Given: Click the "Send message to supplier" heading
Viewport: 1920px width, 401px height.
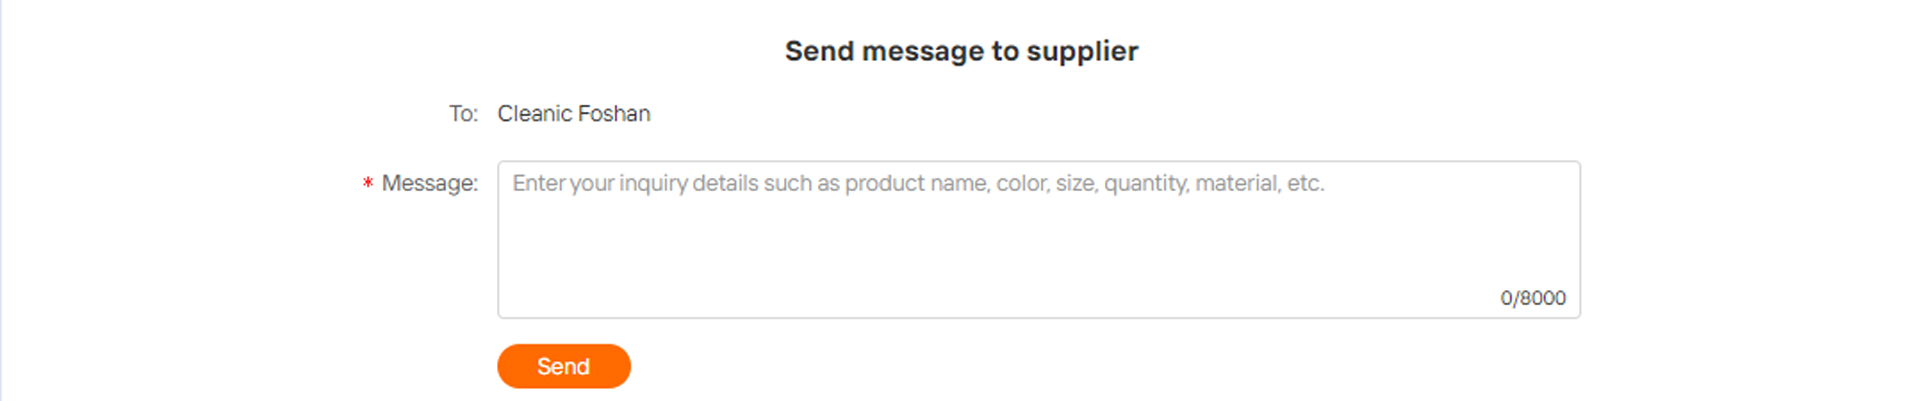Looking at the screenshot, I should 961,51.
